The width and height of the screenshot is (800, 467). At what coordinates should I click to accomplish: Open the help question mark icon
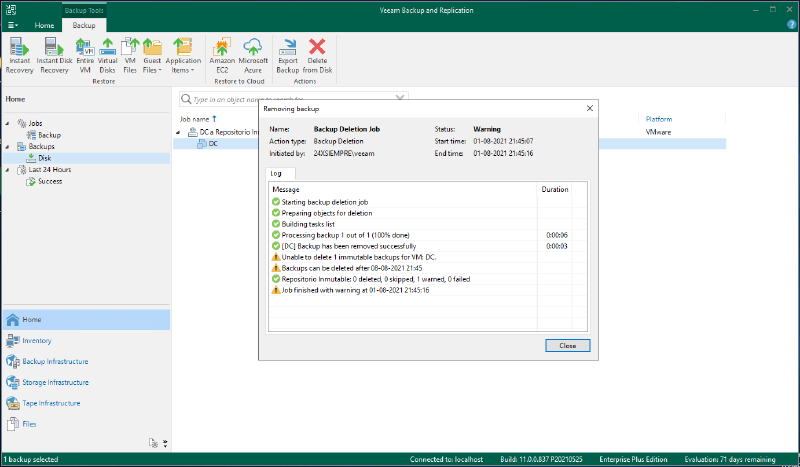click(x=791, y=24)
